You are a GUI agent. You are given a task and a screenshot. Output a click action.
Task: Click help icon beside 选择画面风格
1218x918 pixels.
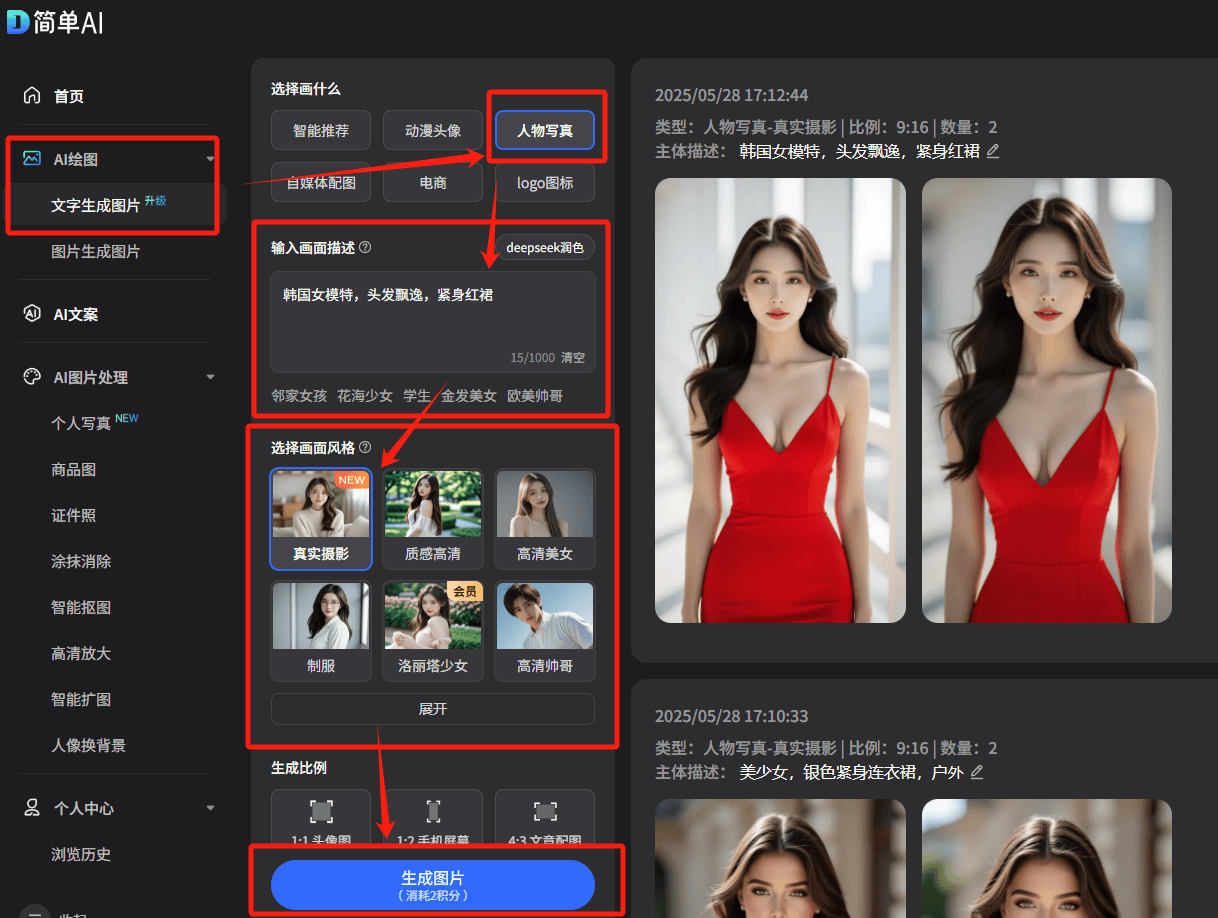(x=365, y=448)
